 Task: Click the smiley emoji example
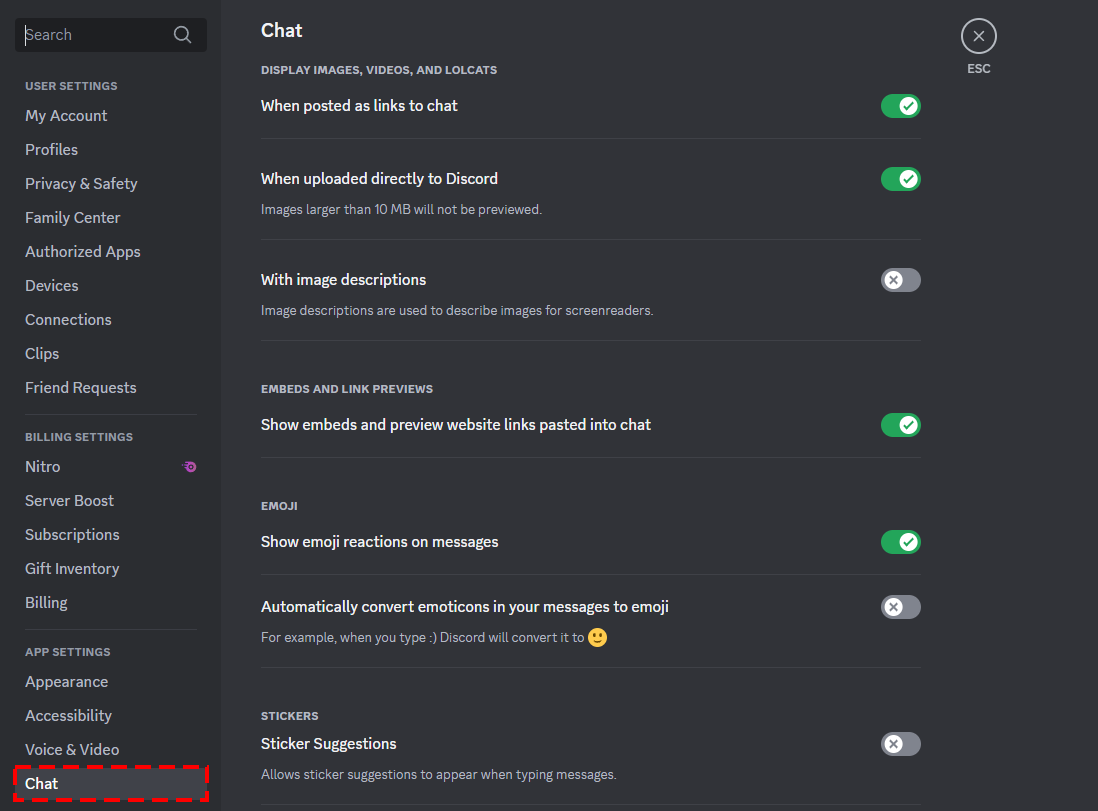[597, 637]
